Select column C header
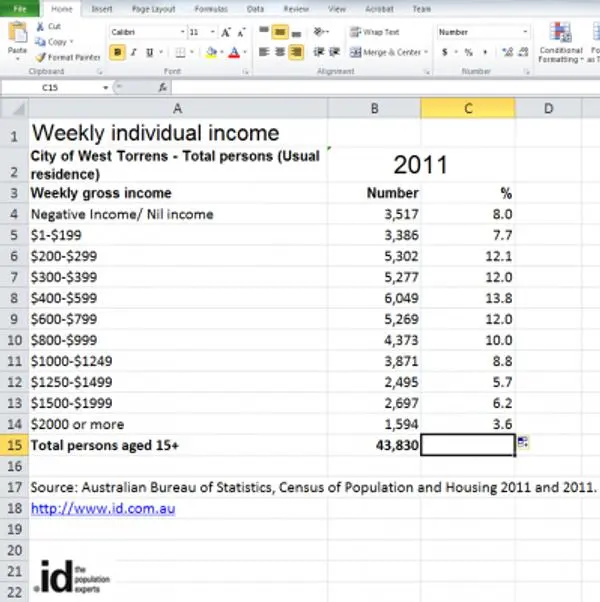Viewport: 600px width, 602px height. click(x=468, y=109)
